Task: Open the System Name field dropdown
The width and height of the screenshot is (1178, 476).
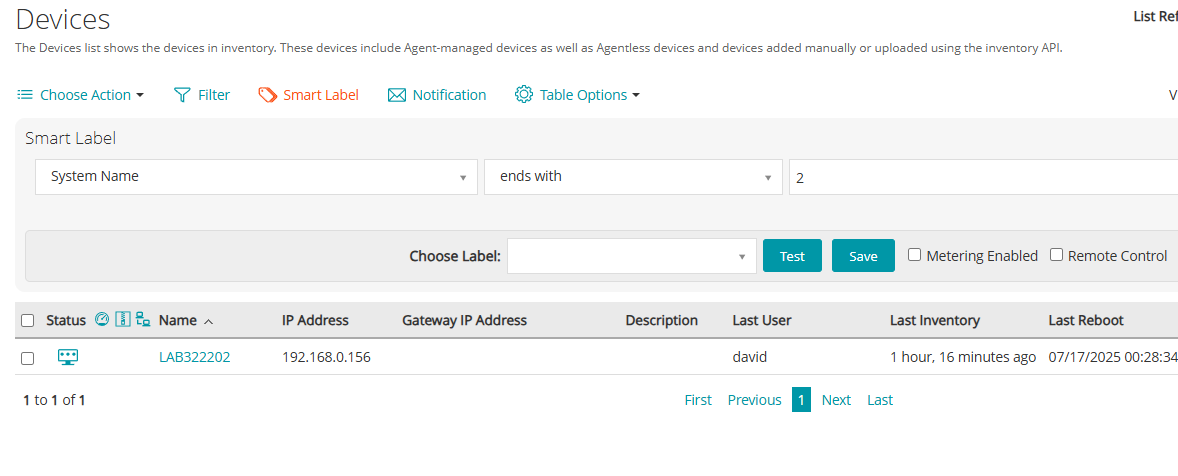Action: click(x=256, y=177)
